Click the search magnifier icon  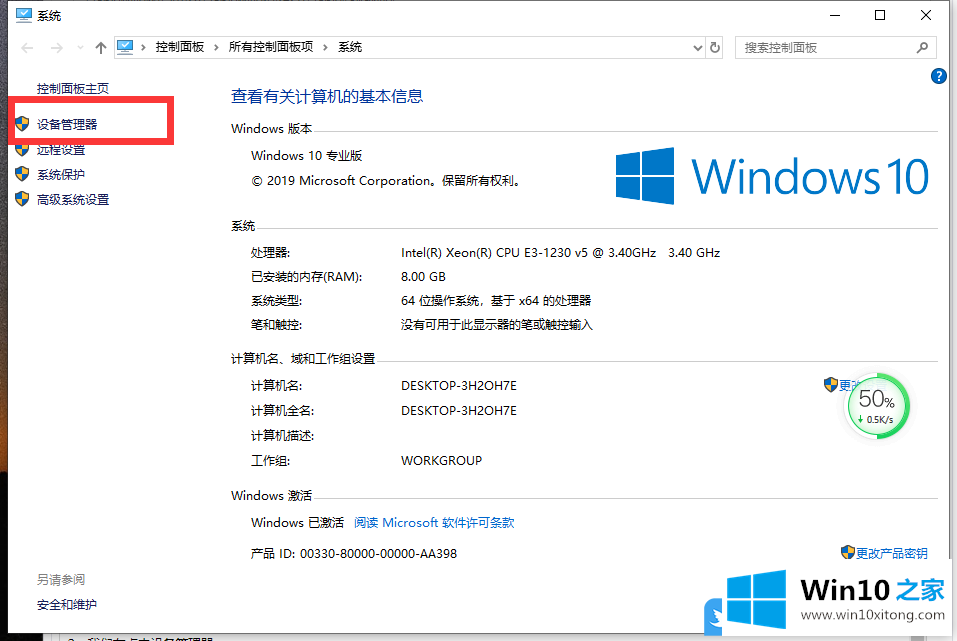point(922,47)
